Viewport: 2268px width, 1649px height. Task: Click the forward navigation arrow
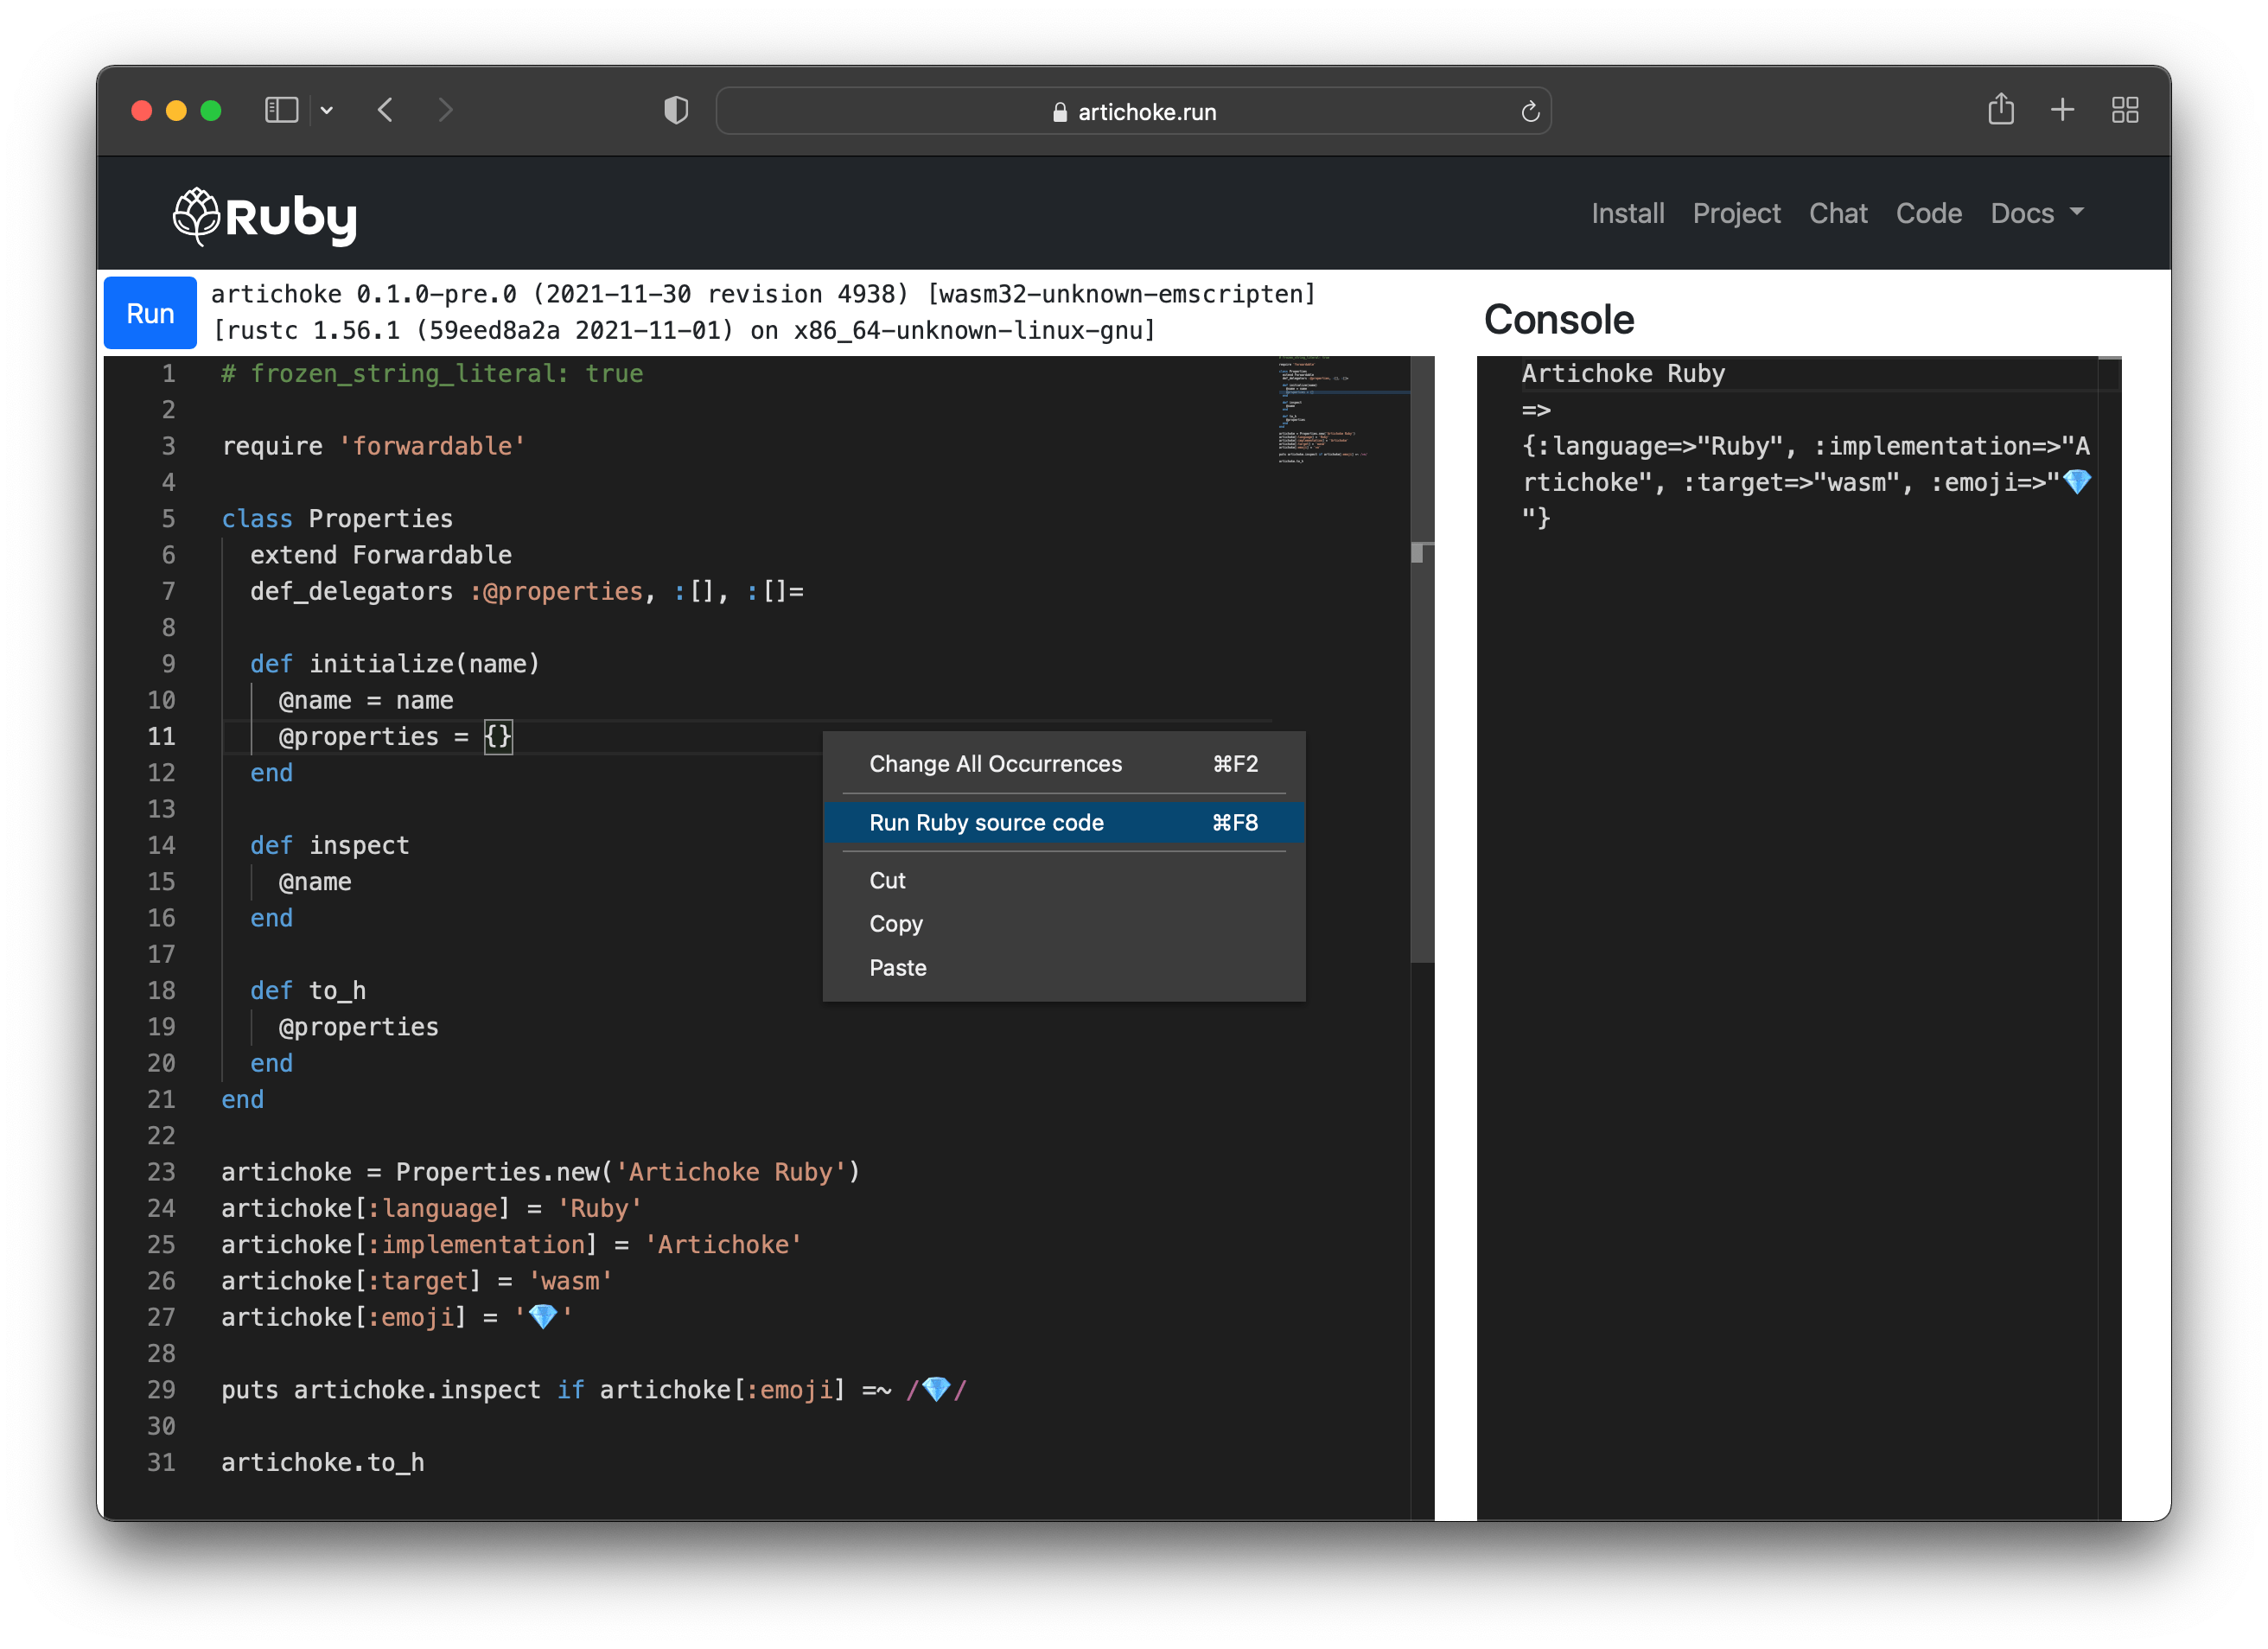(x=445, y=110)
